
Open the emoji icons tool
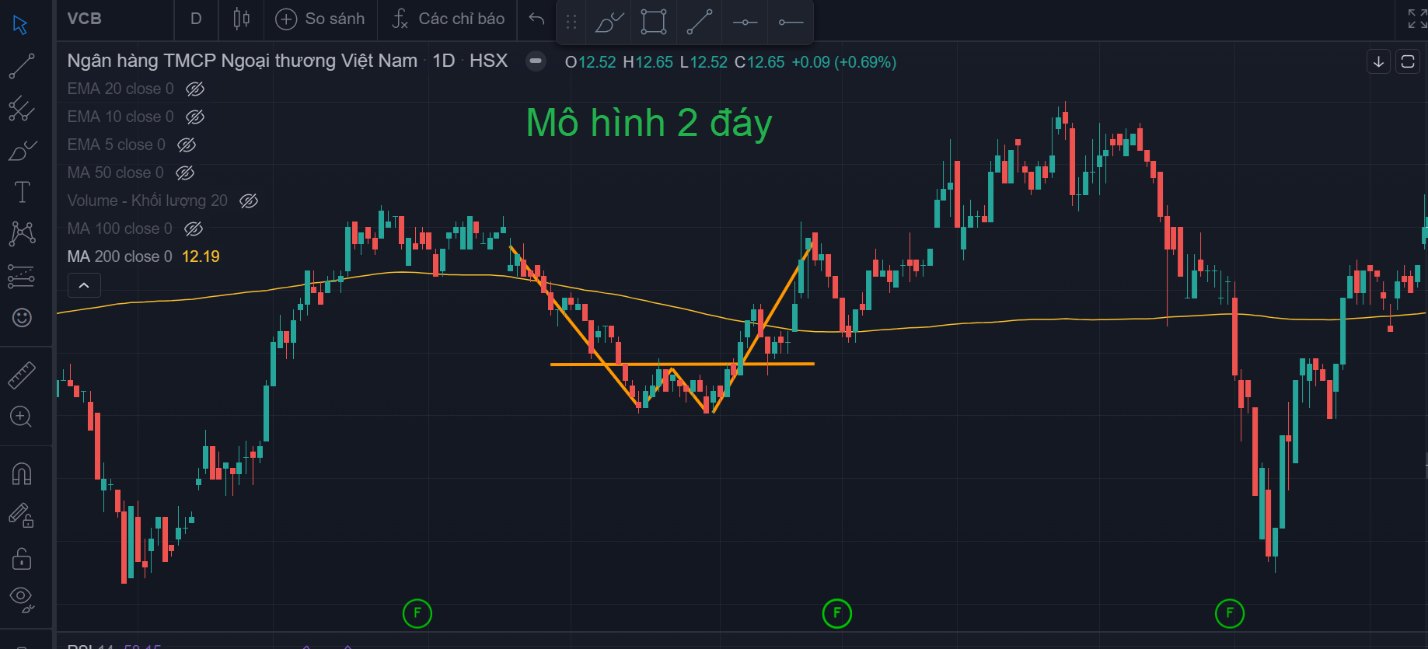pos(21,317)
